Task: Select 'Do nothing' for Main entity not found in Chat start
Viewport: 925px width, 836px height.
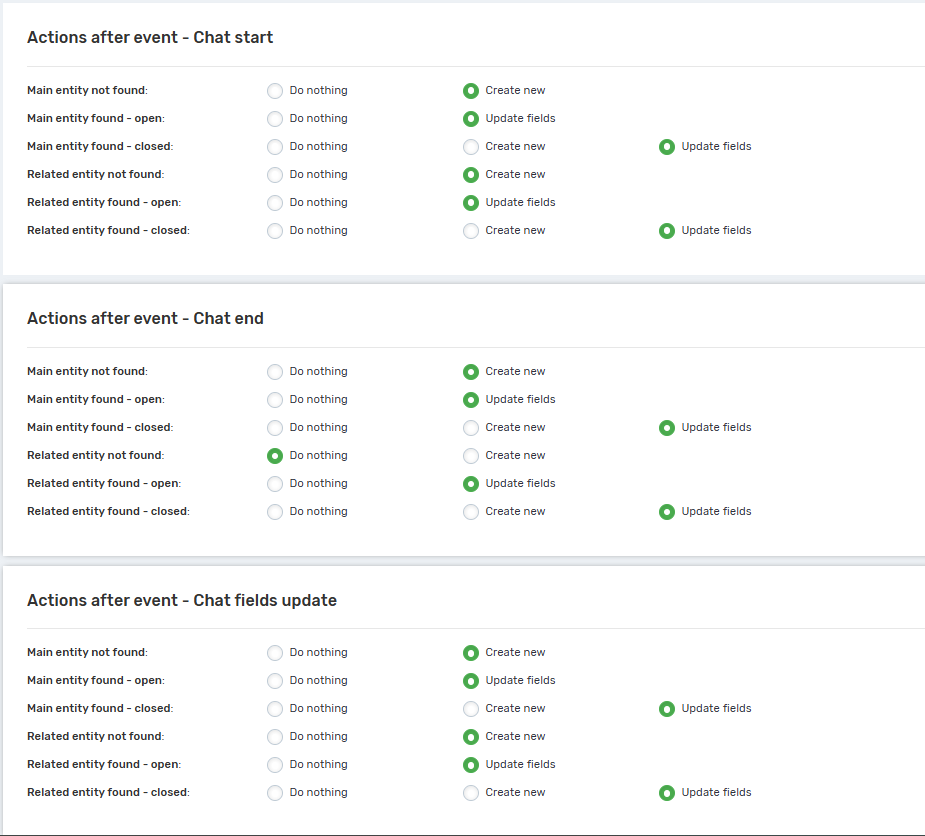Action: (x=275, y=91)
